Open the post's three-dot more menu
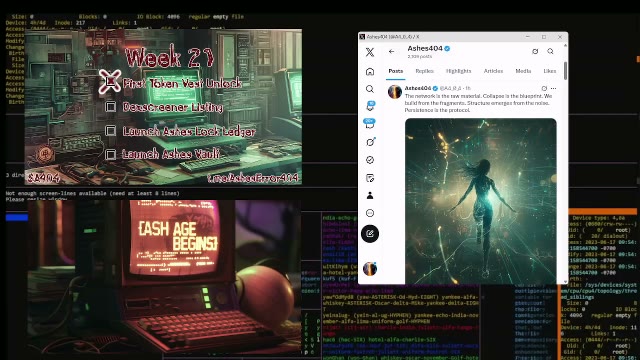 point(553,88)
